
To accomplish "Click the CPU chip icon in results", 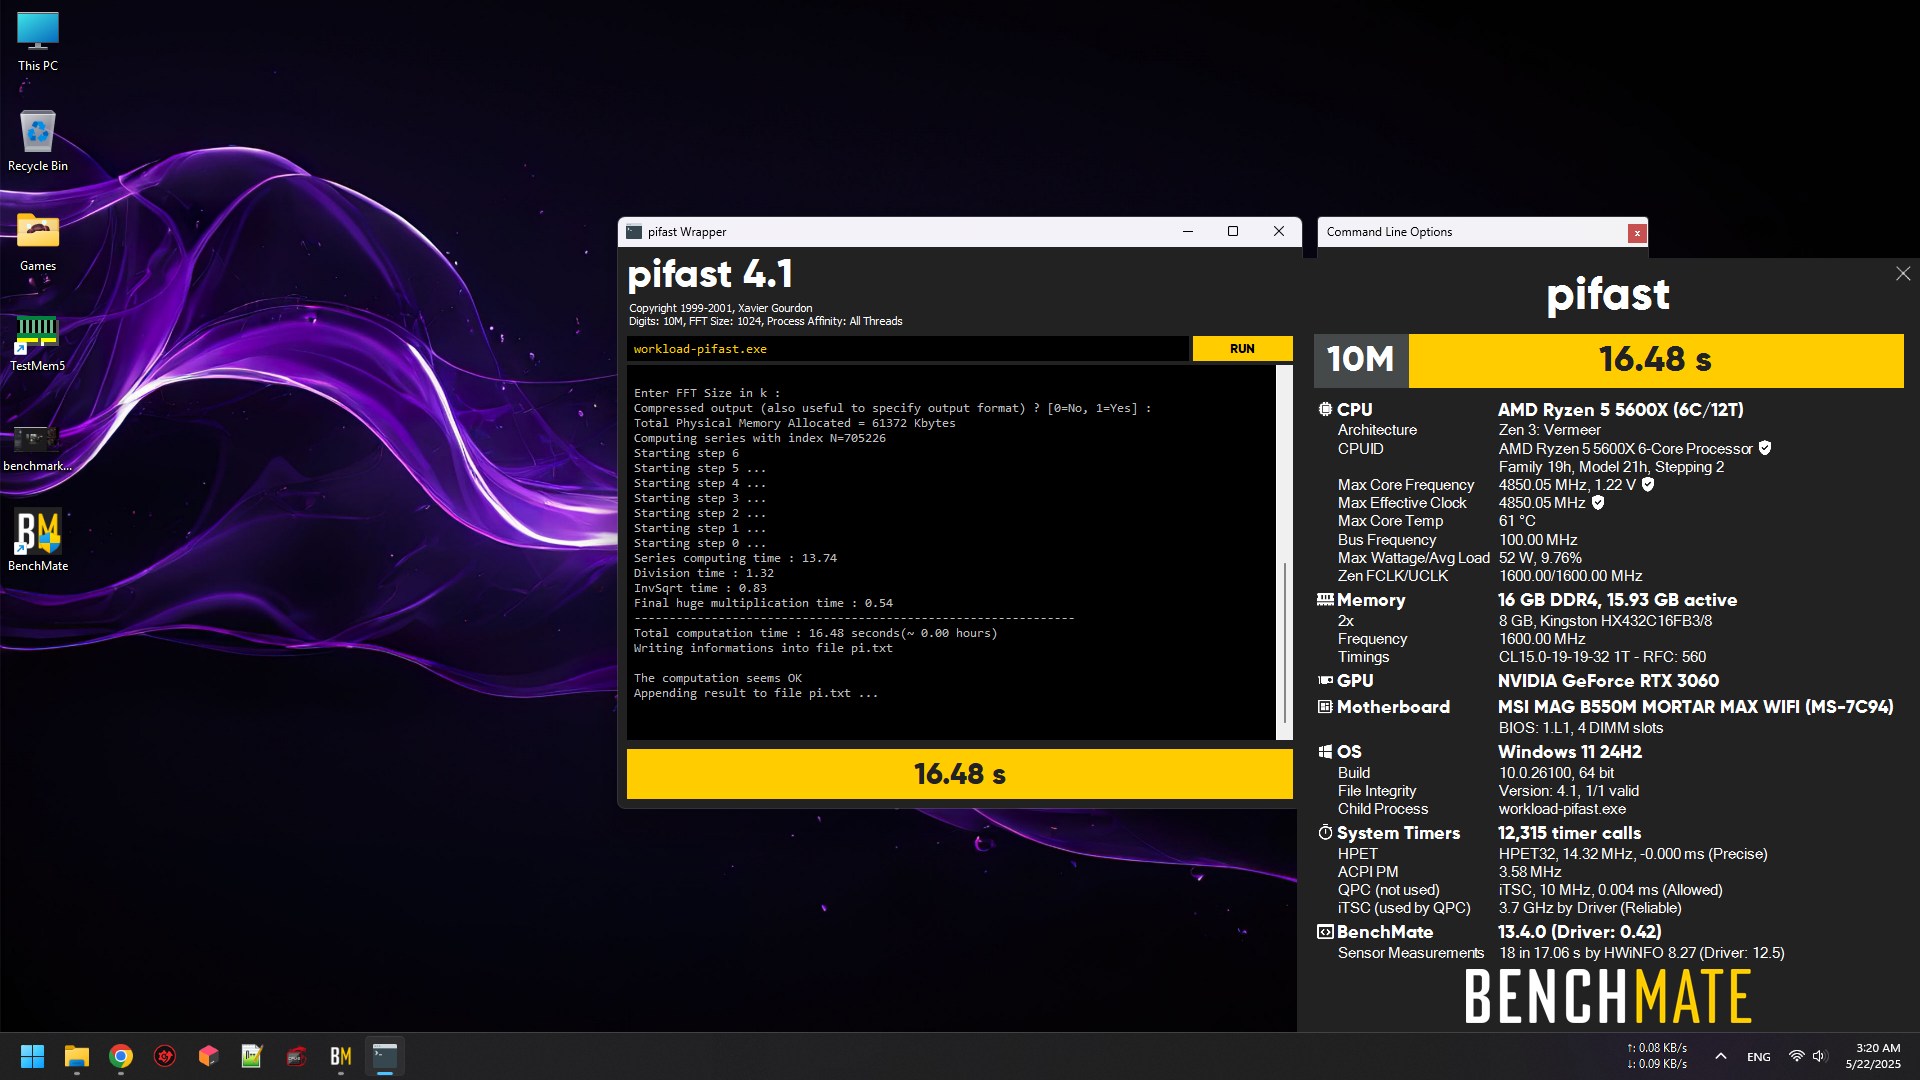I will click(x=1325, y=409).
